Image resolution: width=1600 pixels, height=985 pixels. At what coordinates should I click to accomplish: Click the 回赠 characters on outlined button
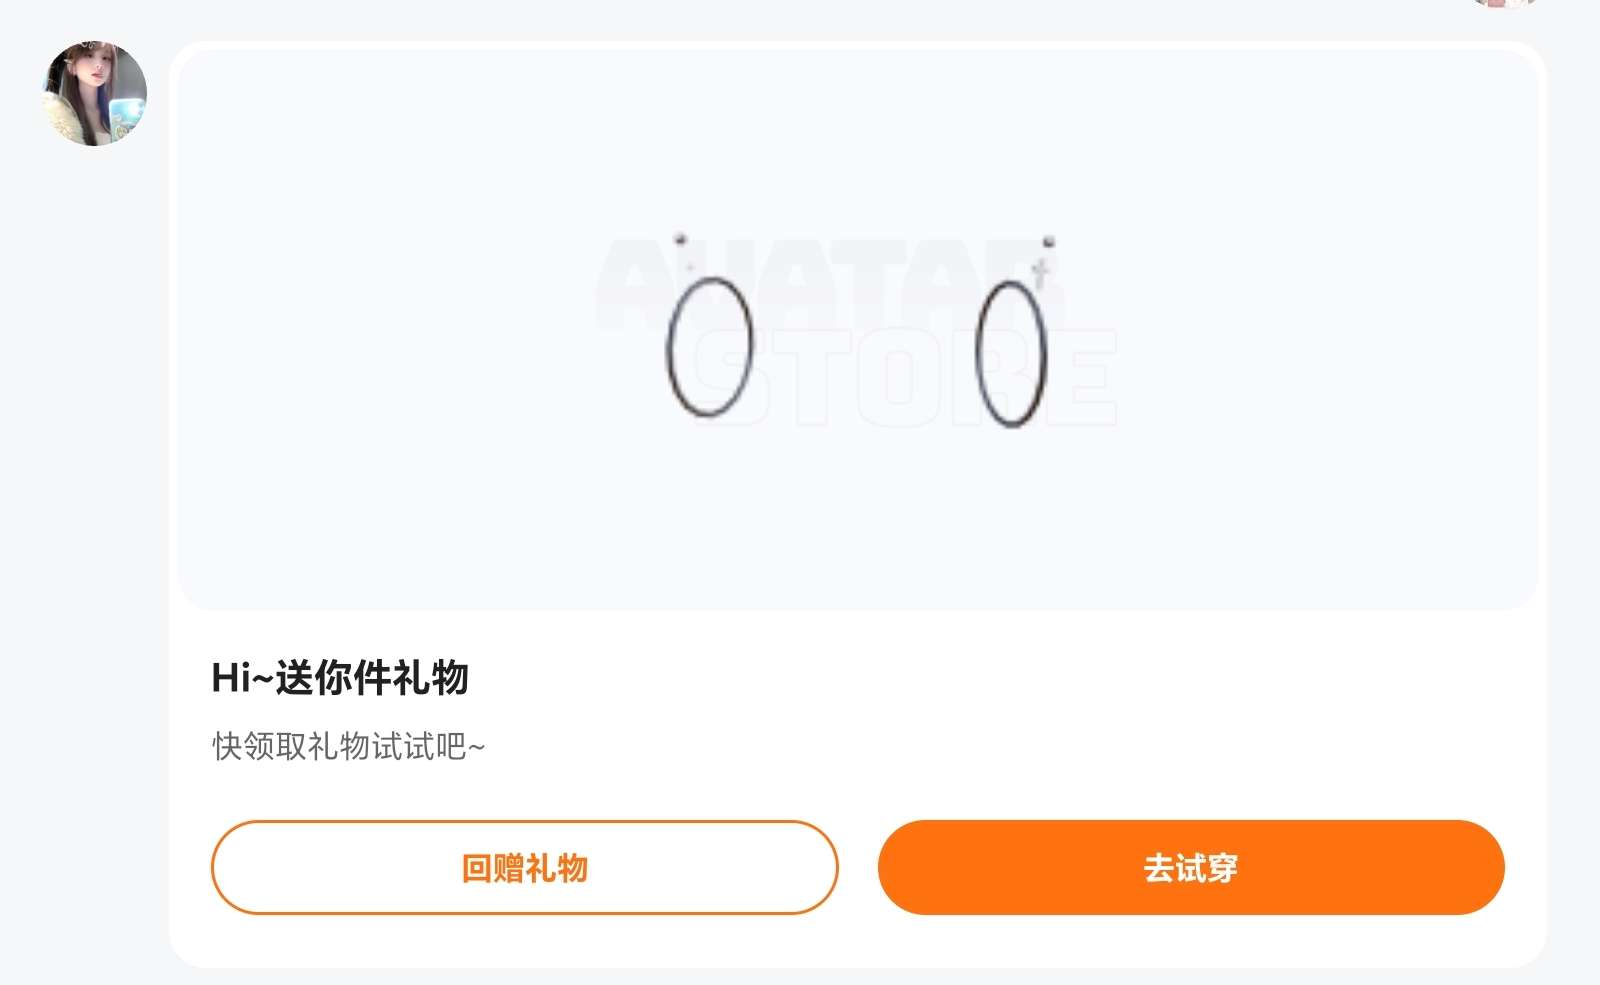click(x=493, y=867)
